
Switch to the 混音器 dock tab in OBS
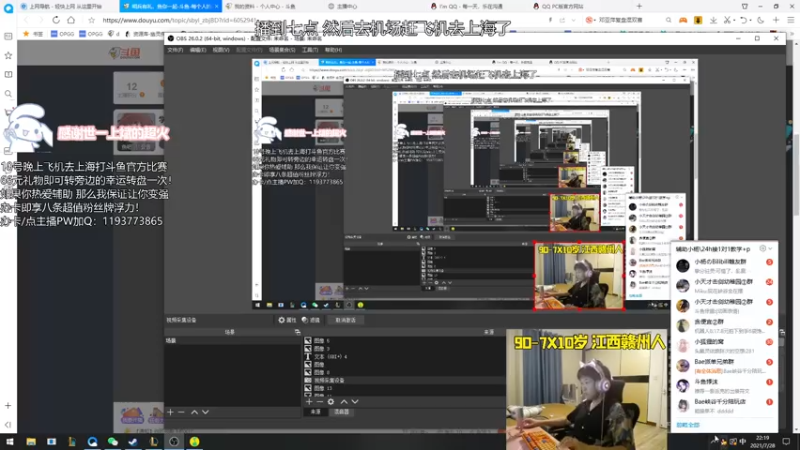coord(341,412)
